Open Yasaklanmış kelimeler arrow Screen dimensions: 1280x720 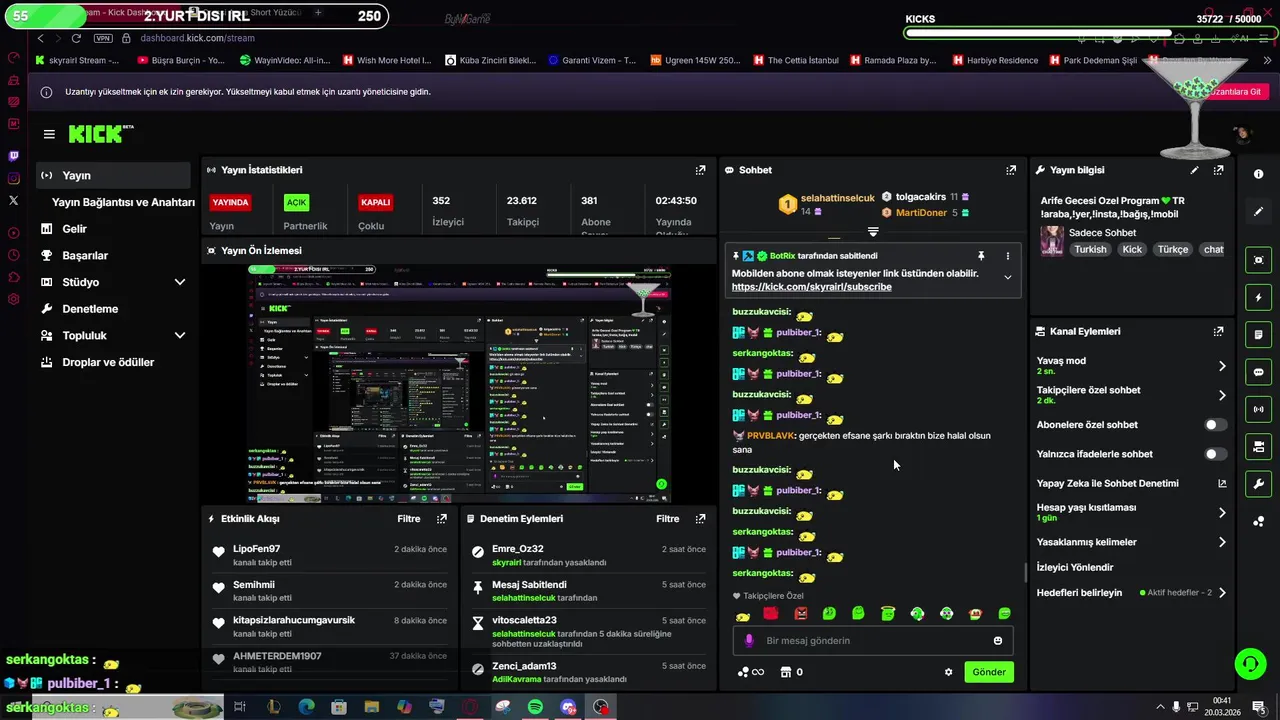click(1221, 542)
